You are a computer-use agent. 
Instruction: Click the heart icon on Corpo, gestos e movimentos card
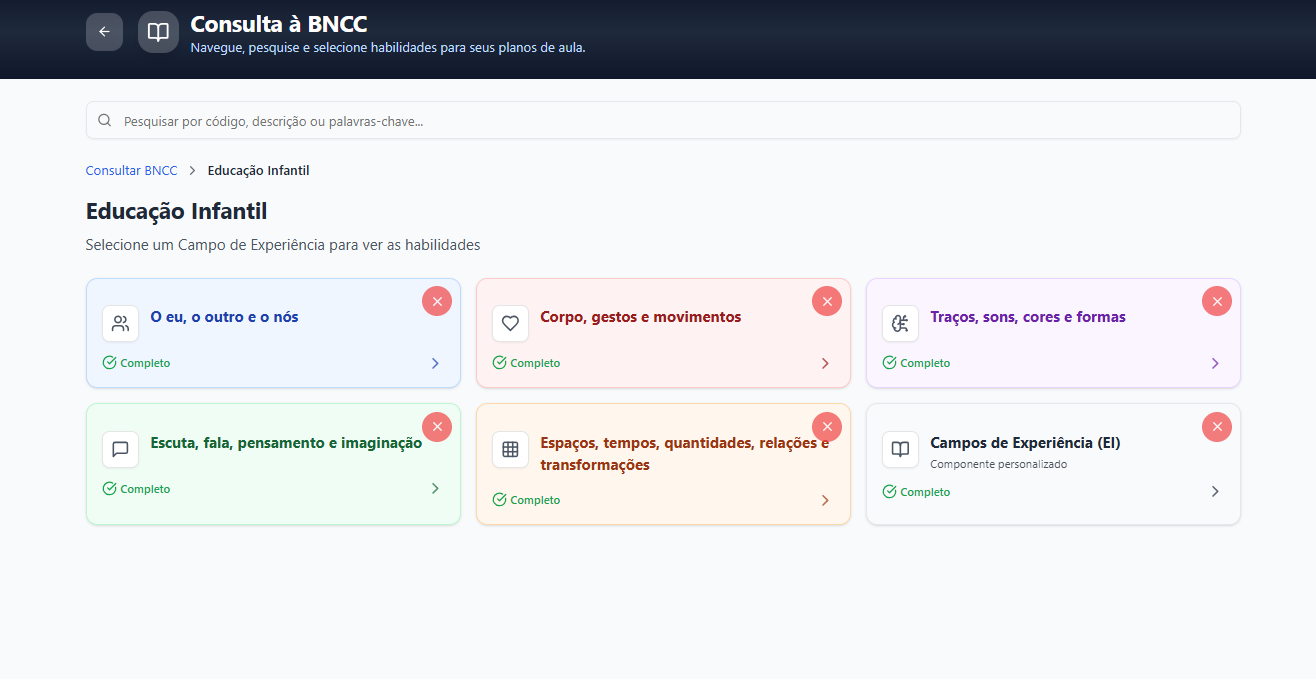coord(511,323)
